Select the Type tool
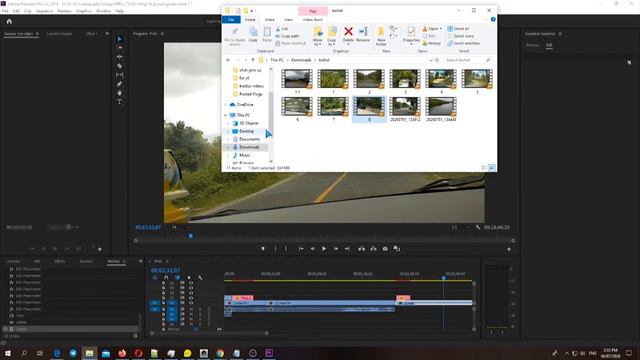640x360 pixels. coord(119,102)
